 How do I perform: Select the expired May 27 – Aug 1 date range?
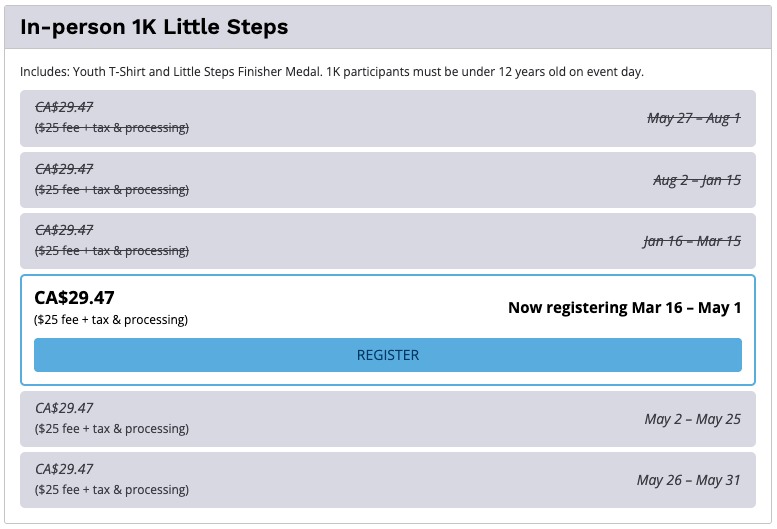[x=693, y=118]
